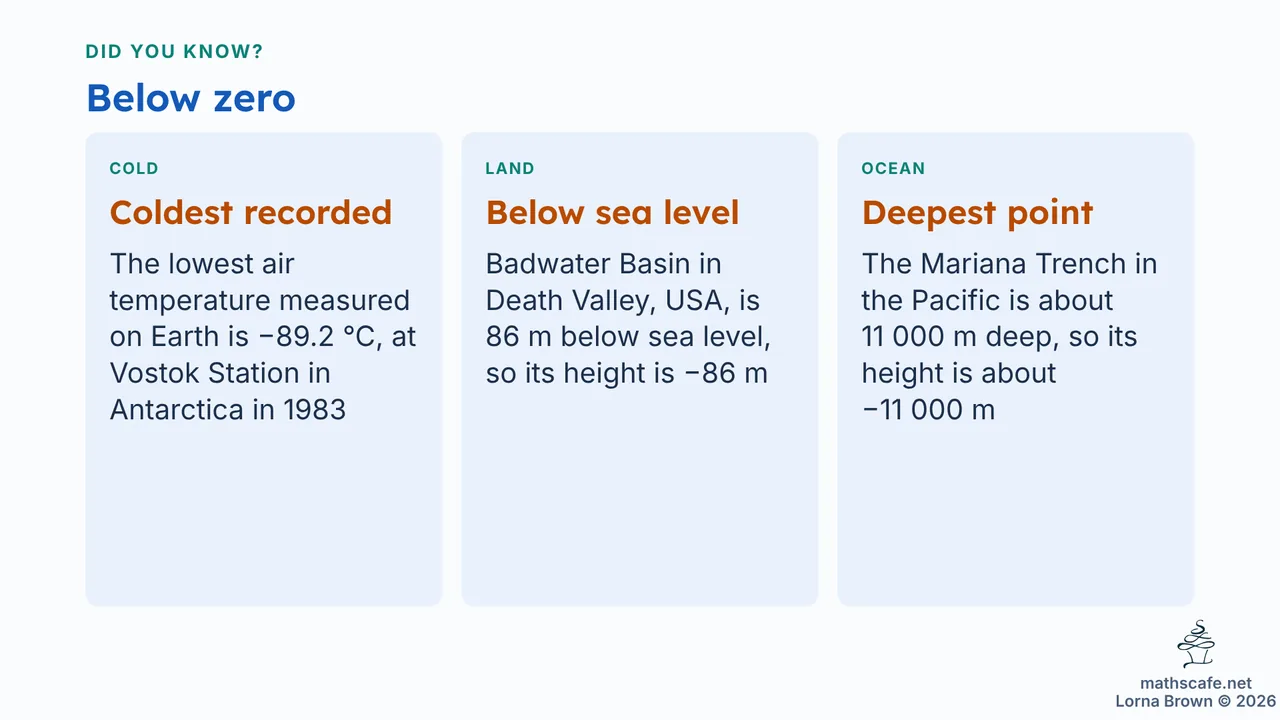Click the −11 000 m height value
This screenshot has height=720, width=1280.
[x=928, y=409]
